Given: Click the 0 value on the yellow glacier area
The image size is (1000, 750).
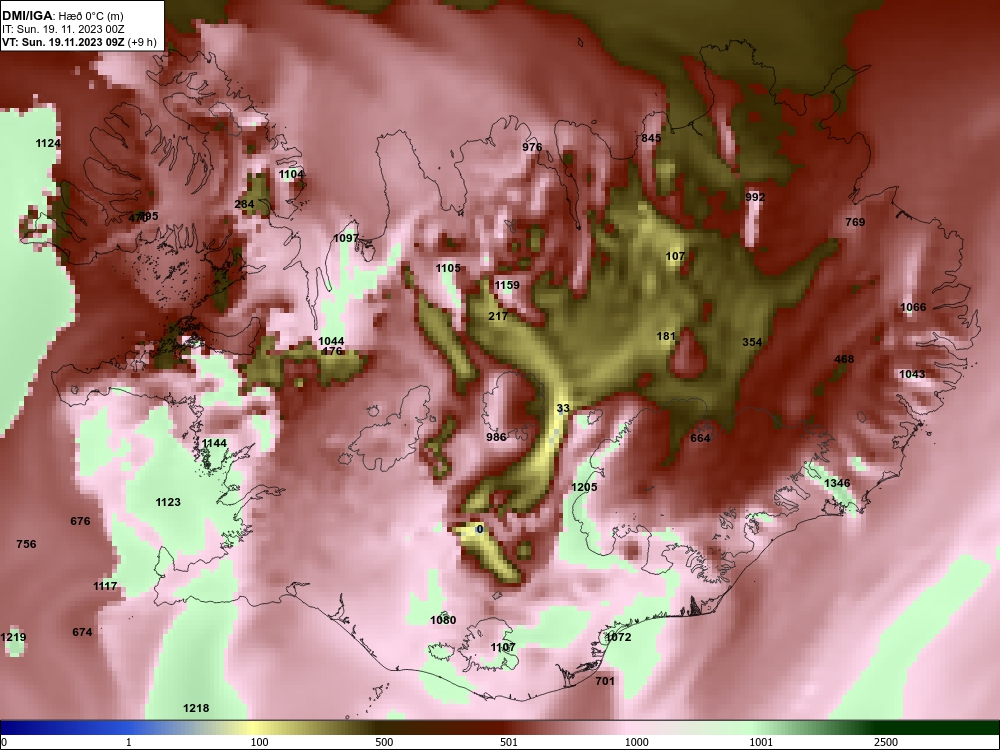Looking at the screenshot, I should (x=480, y=529).
